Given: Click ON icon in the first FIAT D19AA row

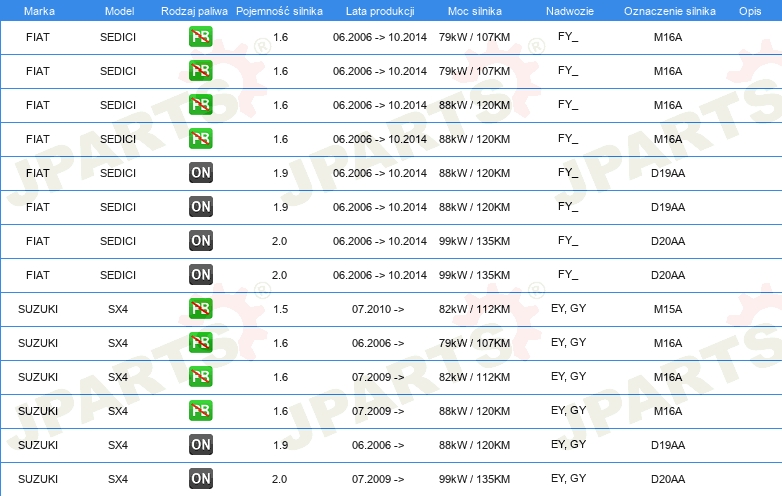Looking at the screenshot, I should 200,172.
